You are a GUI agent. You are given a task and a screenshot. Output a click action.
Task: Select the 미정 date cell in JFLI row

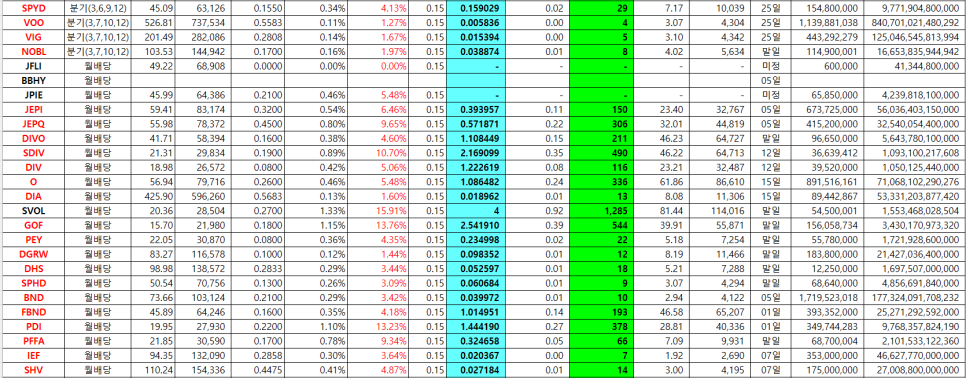(771, 65)
